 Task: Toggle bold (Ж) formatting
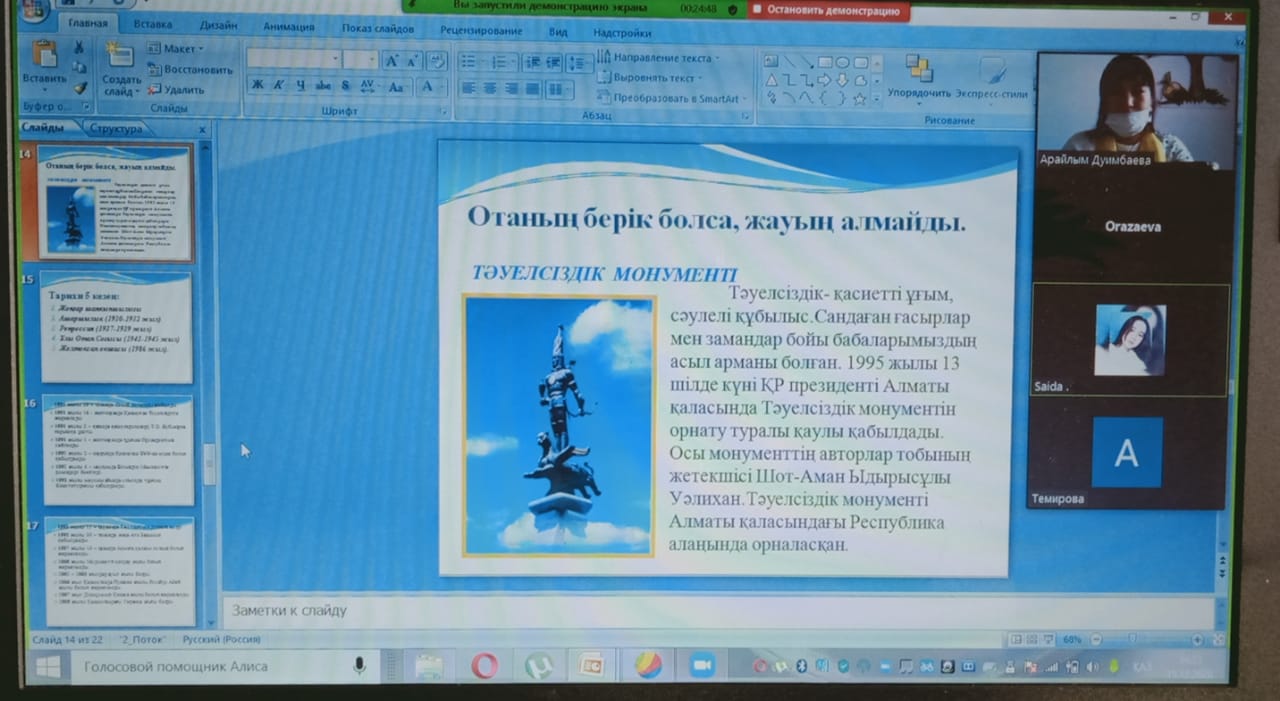(x=257, y=86)
